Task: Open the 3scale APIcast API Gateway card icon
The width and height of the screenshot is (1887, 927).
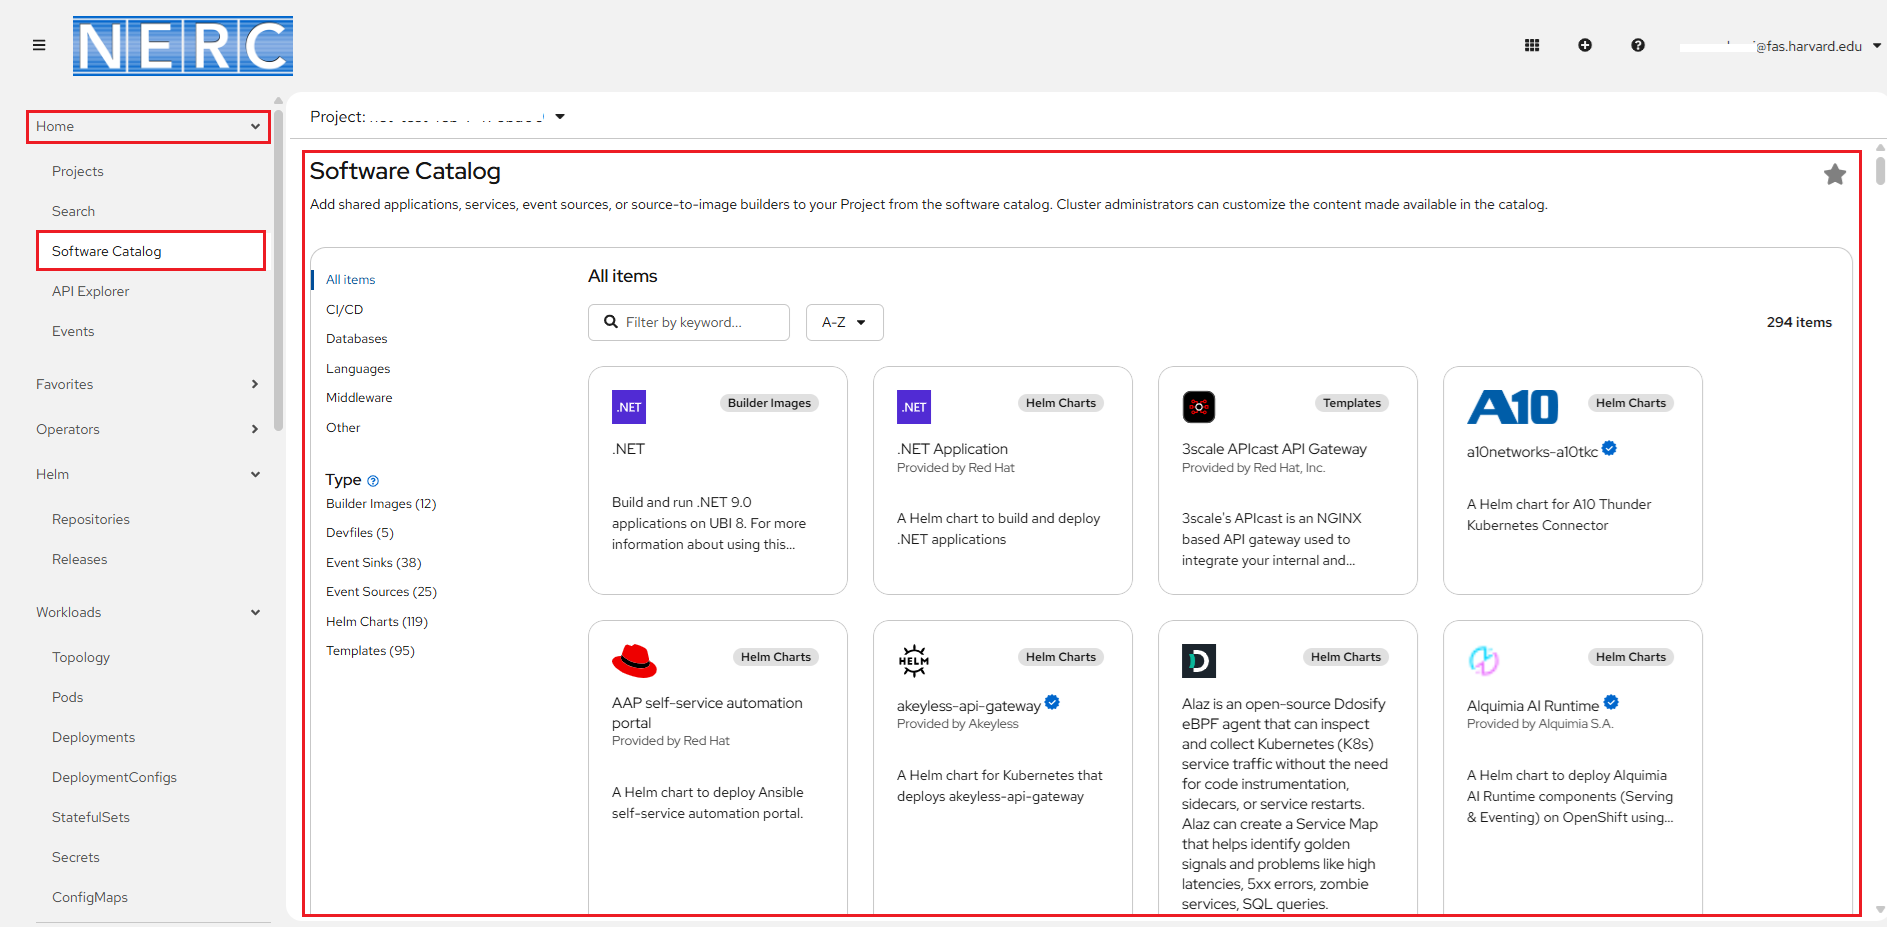Action: pyautogui.click(x=1198, y=407)
